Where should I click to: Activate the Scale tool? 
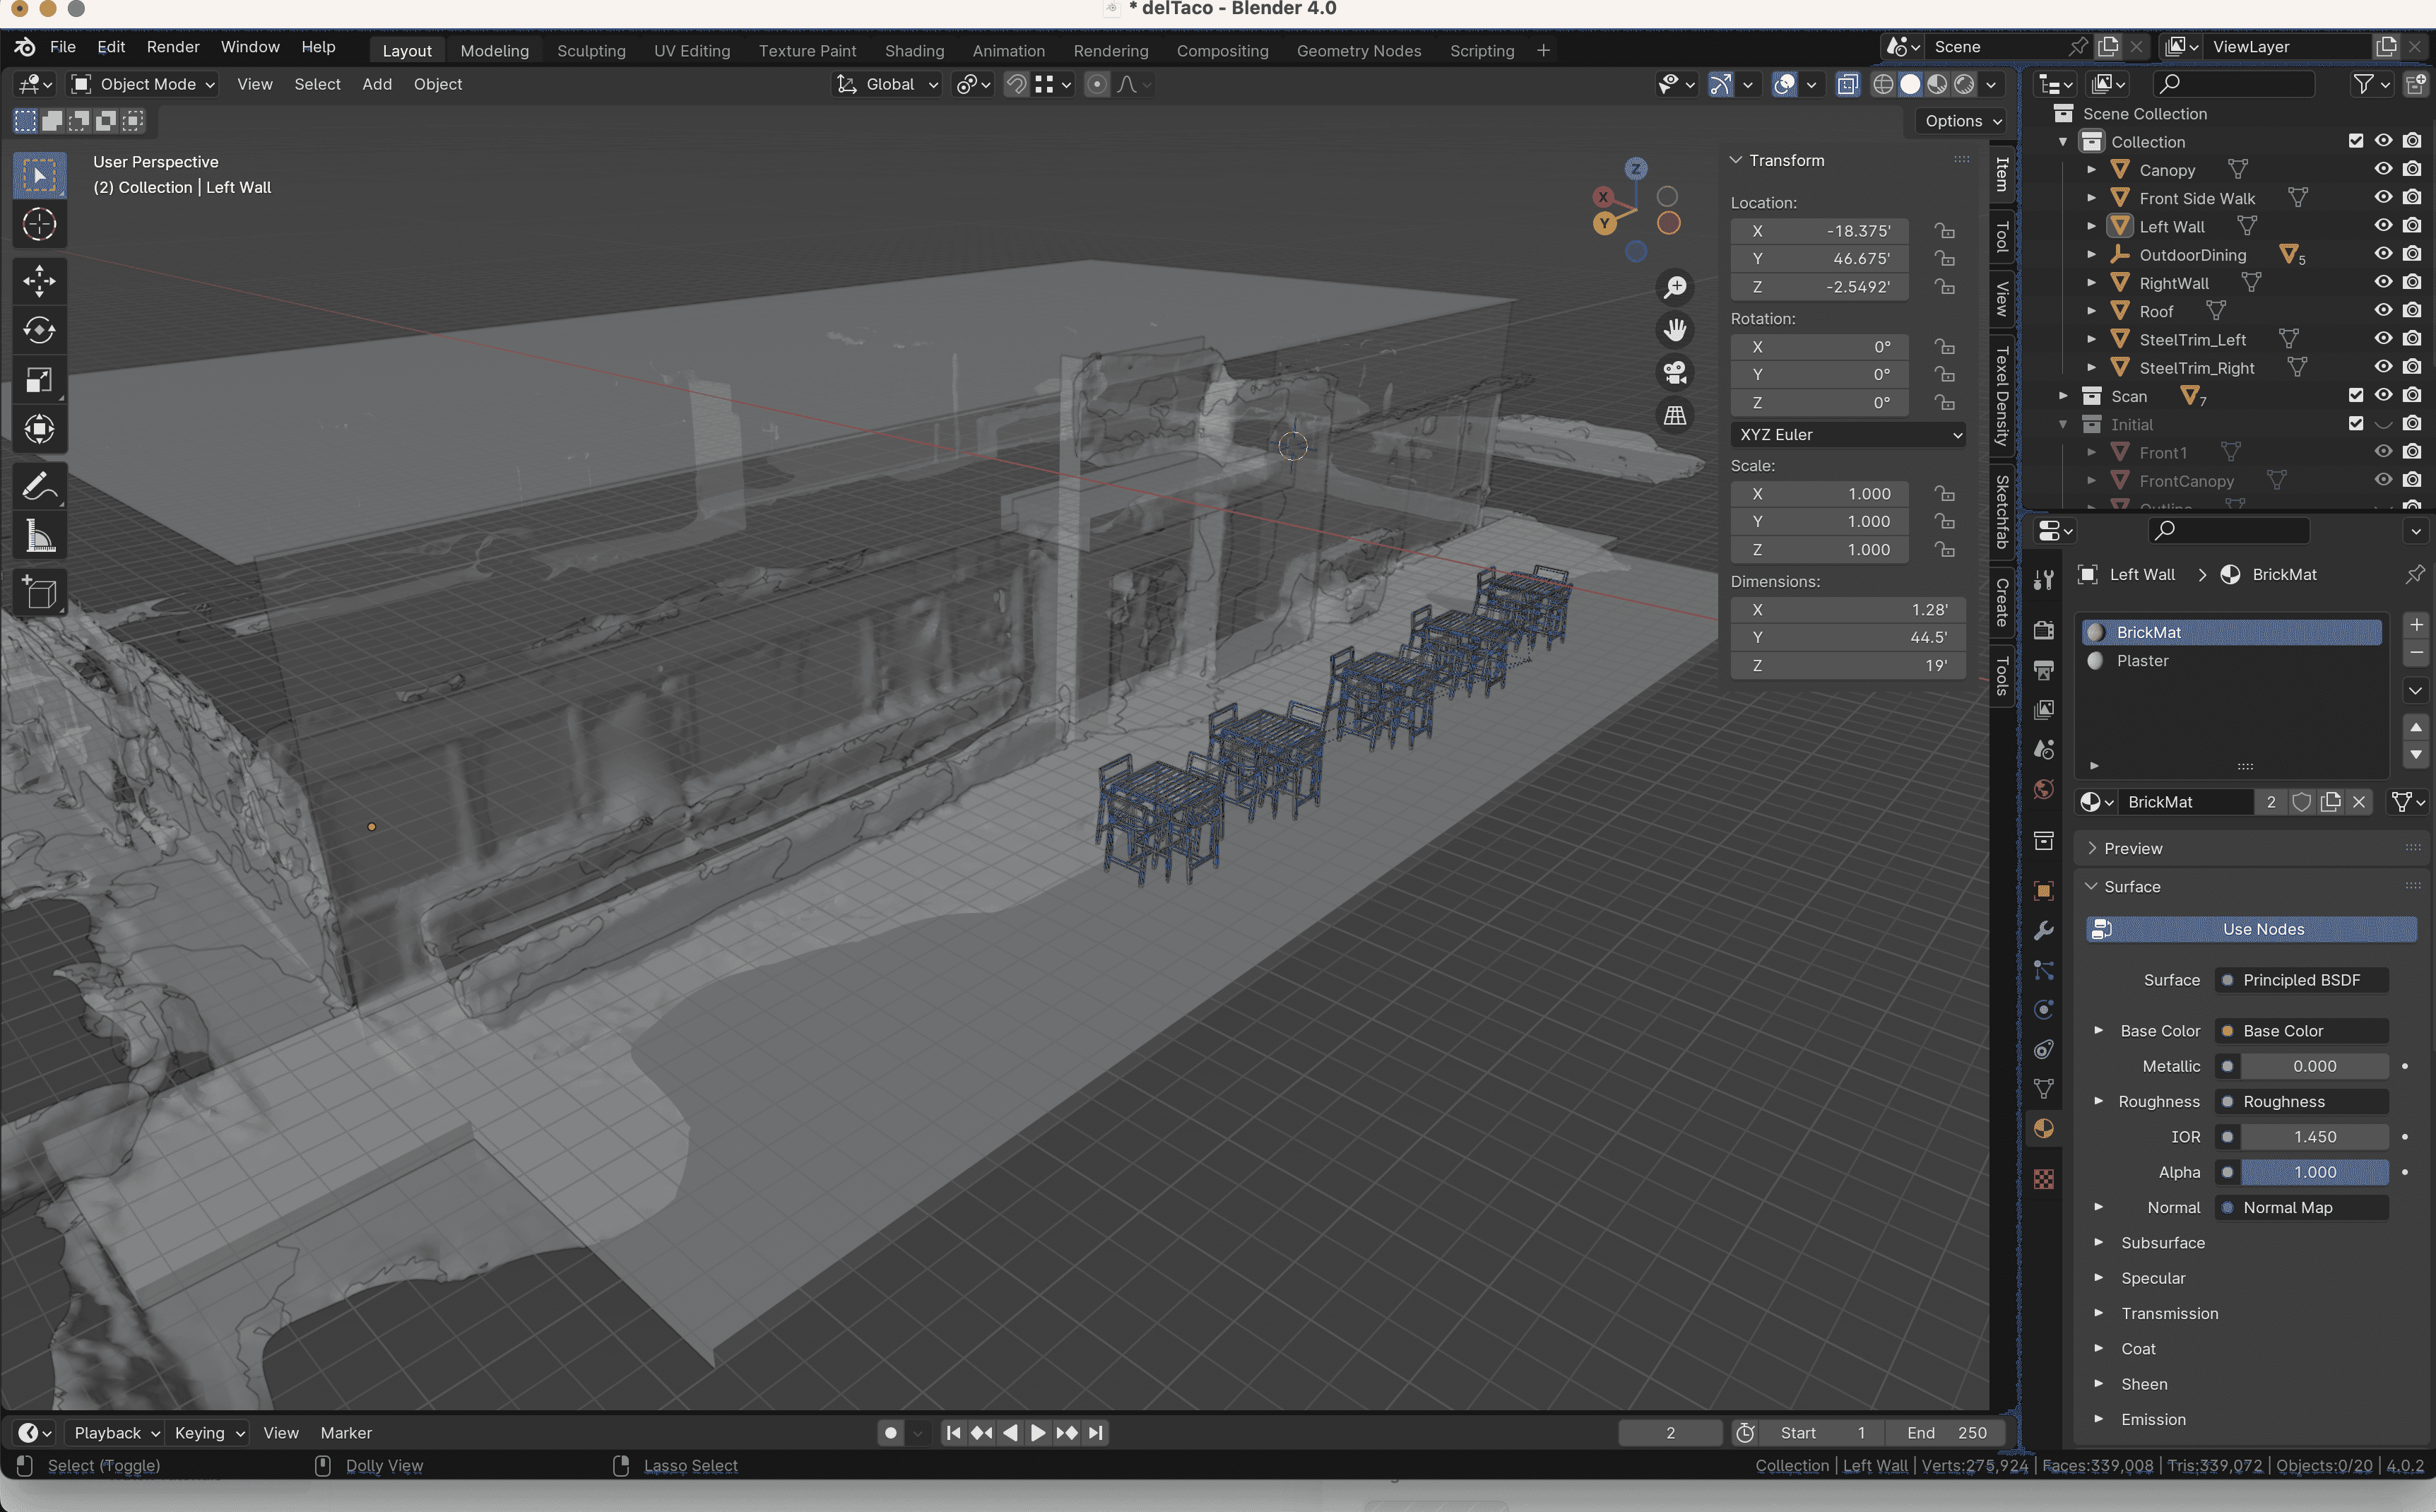[x=39, y=380]
